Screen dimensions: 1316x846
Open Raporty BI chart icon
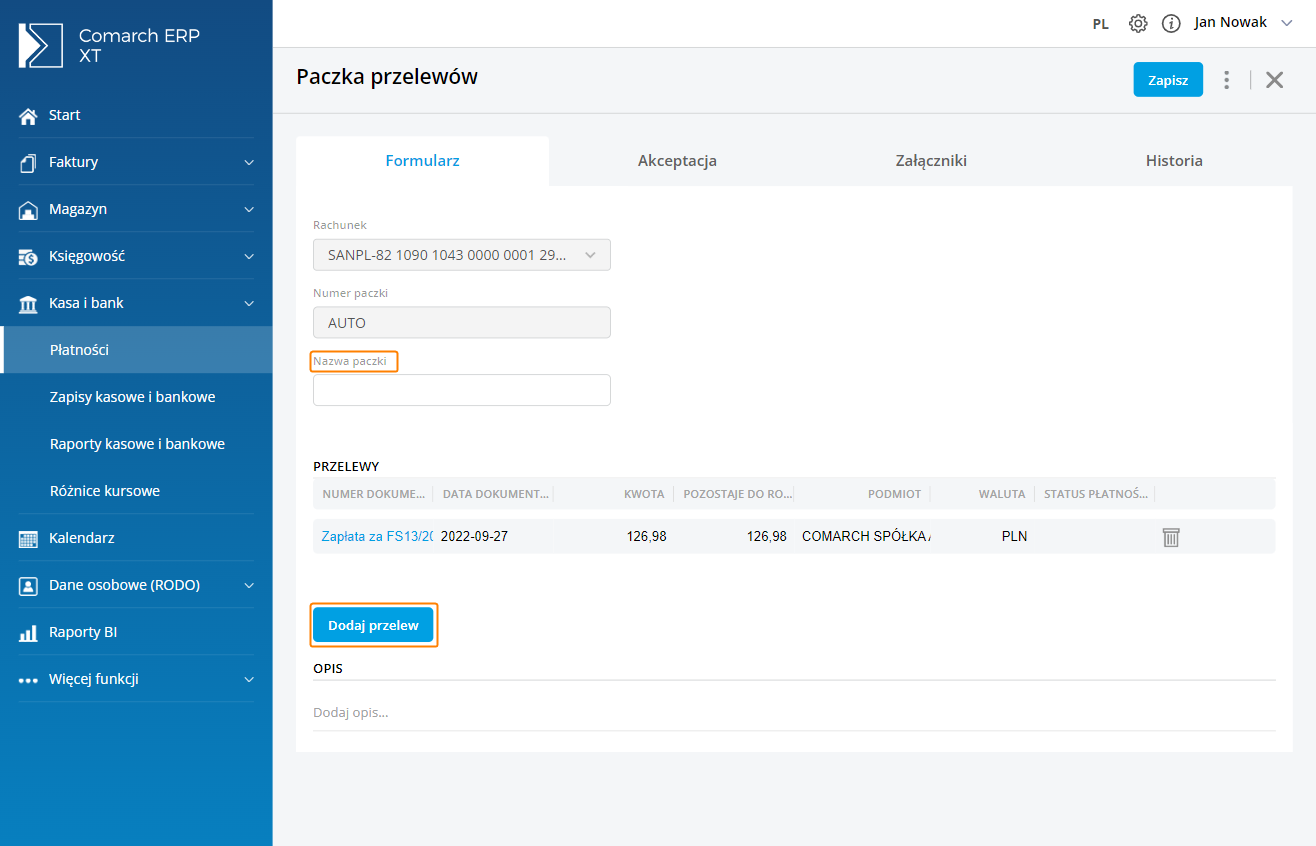click(28, 633)
